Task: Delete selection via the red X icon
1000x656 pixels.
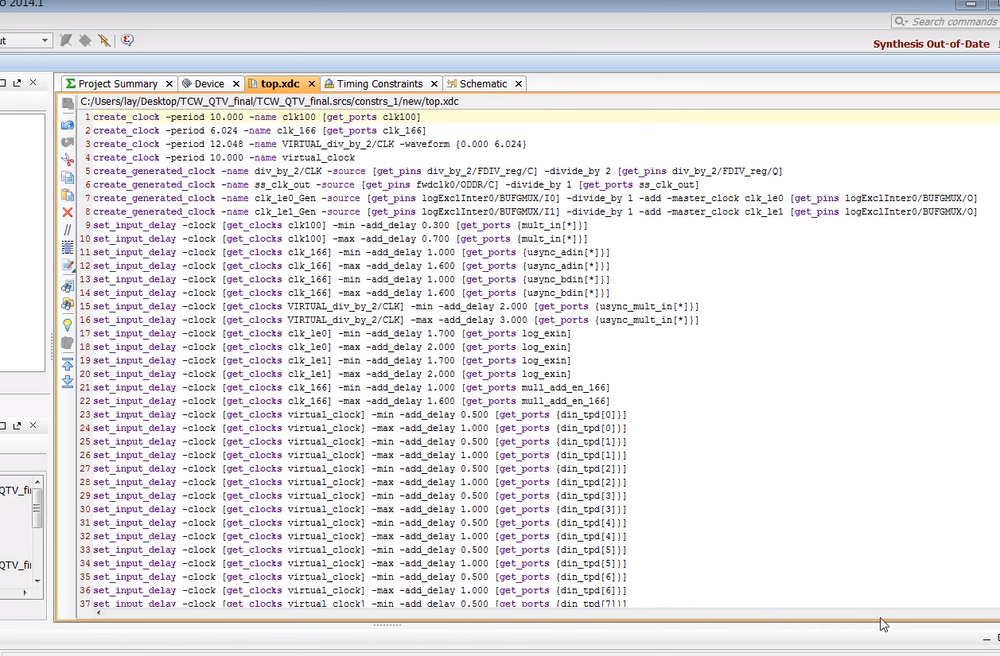Action: tap(67, 212)
